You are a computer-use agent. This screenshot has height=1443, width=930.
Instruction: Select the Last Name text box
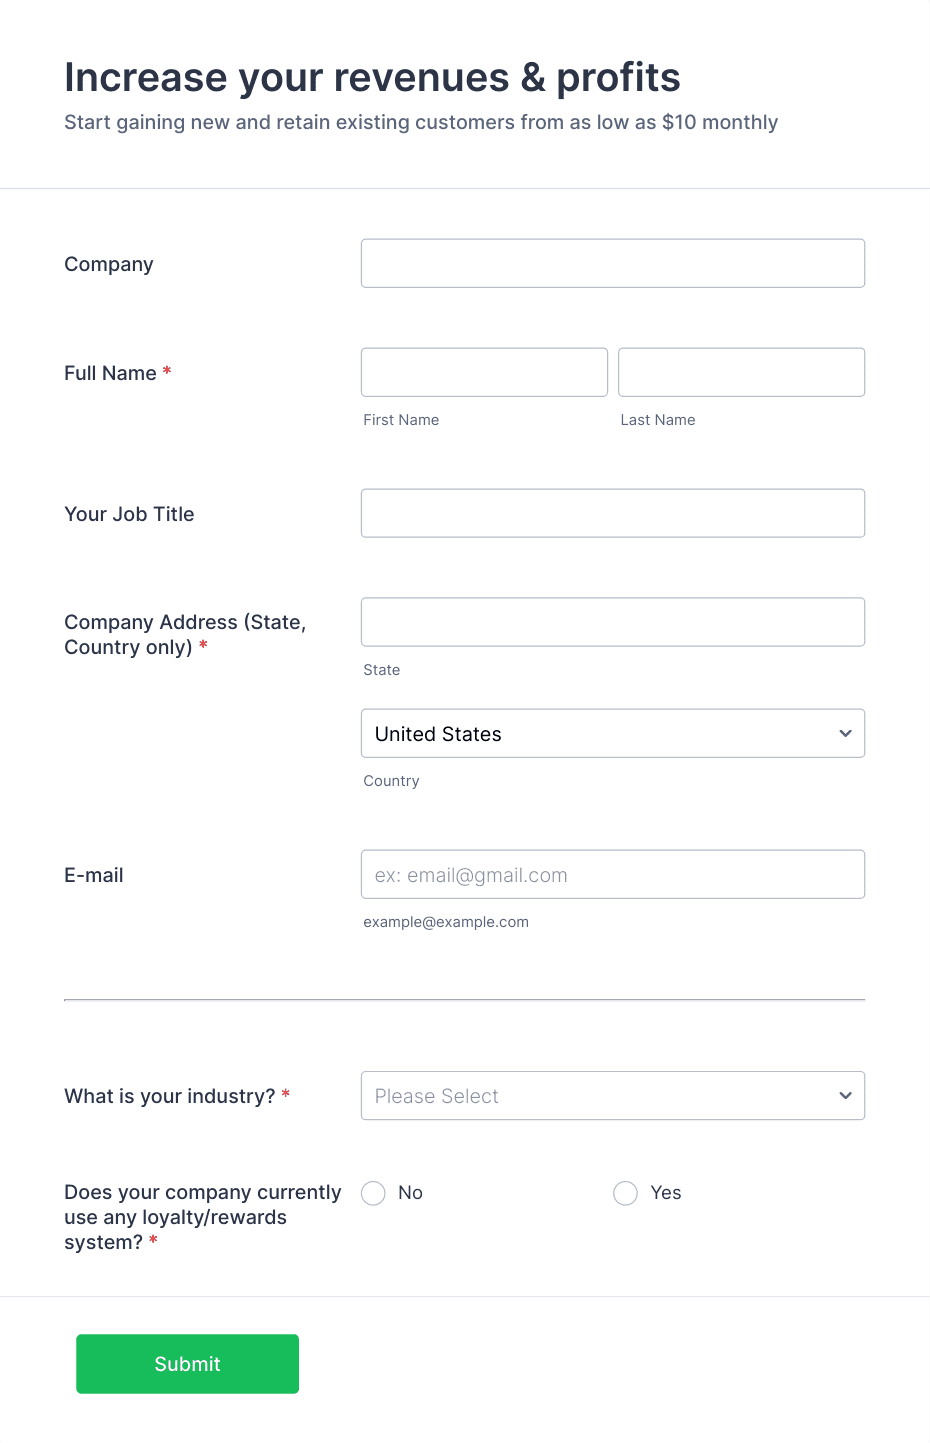click(x=741, y=372)
